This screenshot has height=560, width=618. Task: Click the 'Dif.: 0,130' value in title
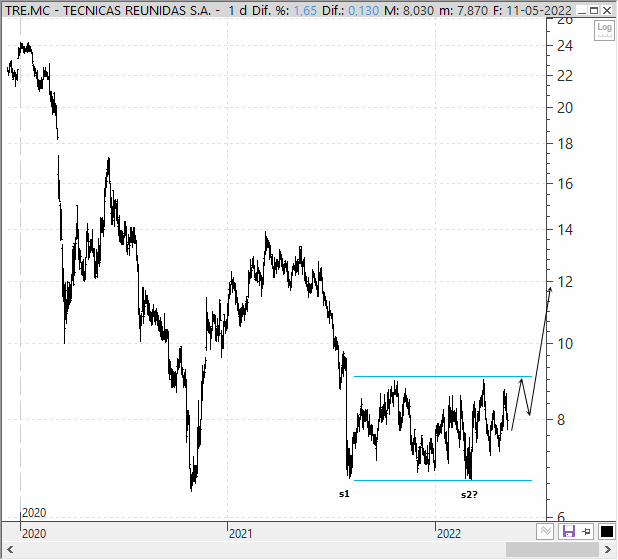(350, 10)
